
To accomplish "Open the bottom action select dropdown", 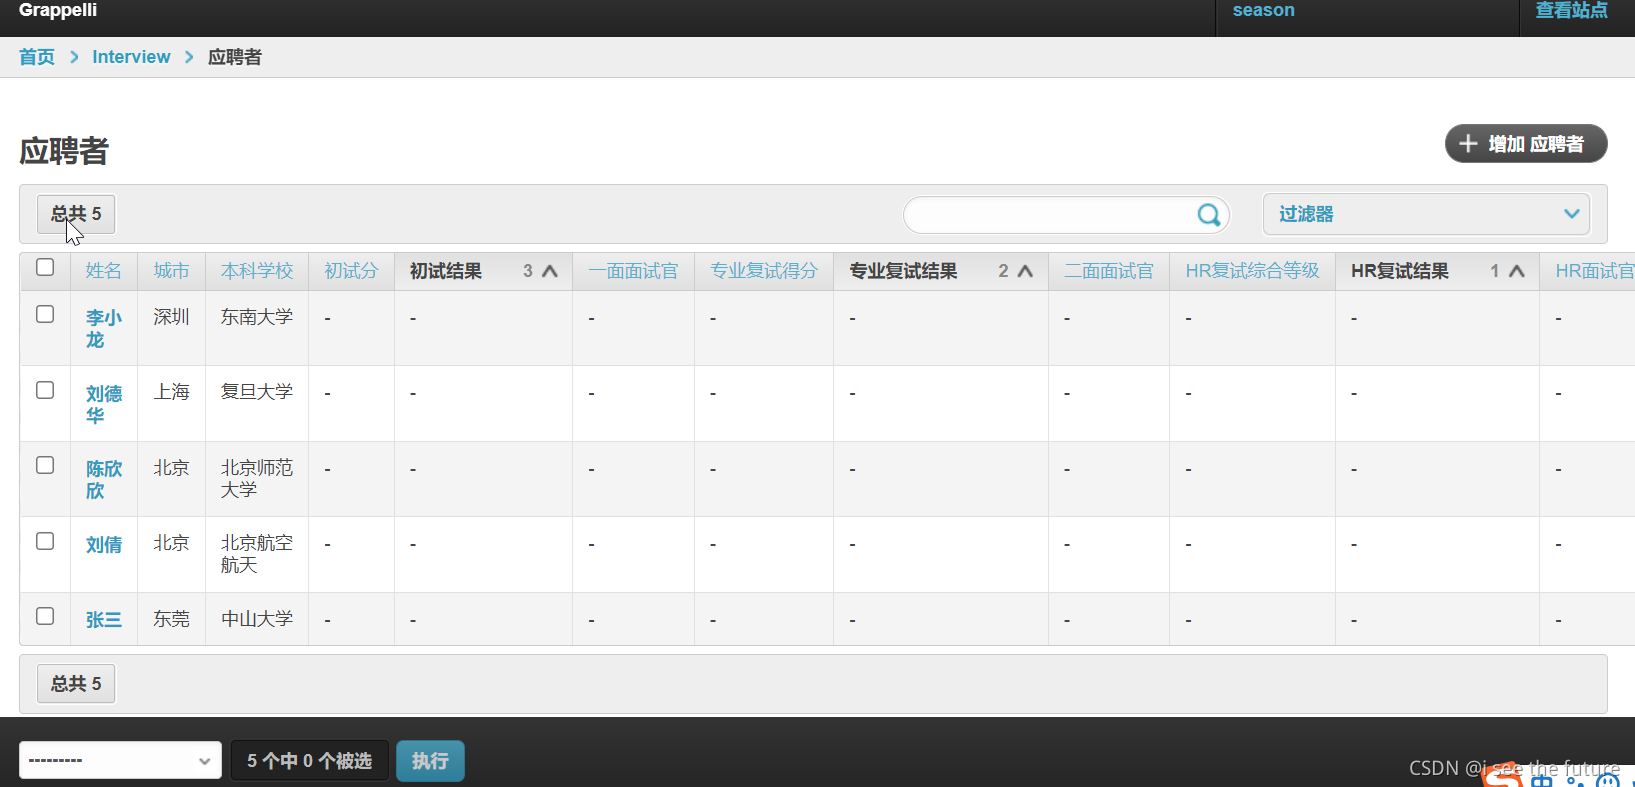I will 120,760.
